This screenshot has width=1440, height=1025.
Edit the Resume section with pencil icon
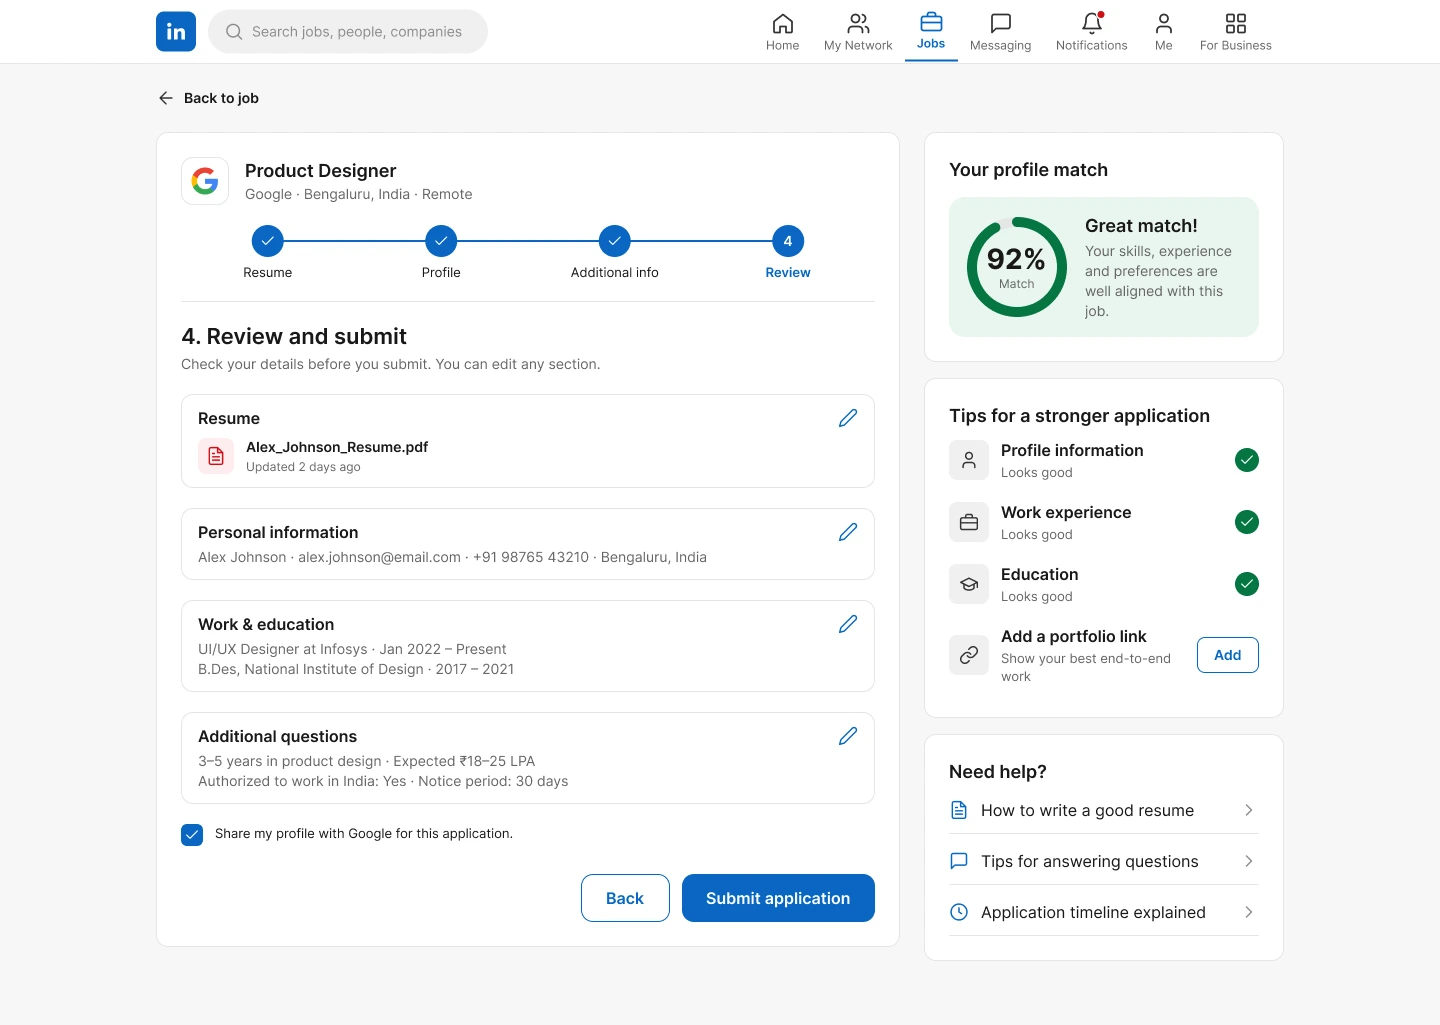(x=848, y=418)
